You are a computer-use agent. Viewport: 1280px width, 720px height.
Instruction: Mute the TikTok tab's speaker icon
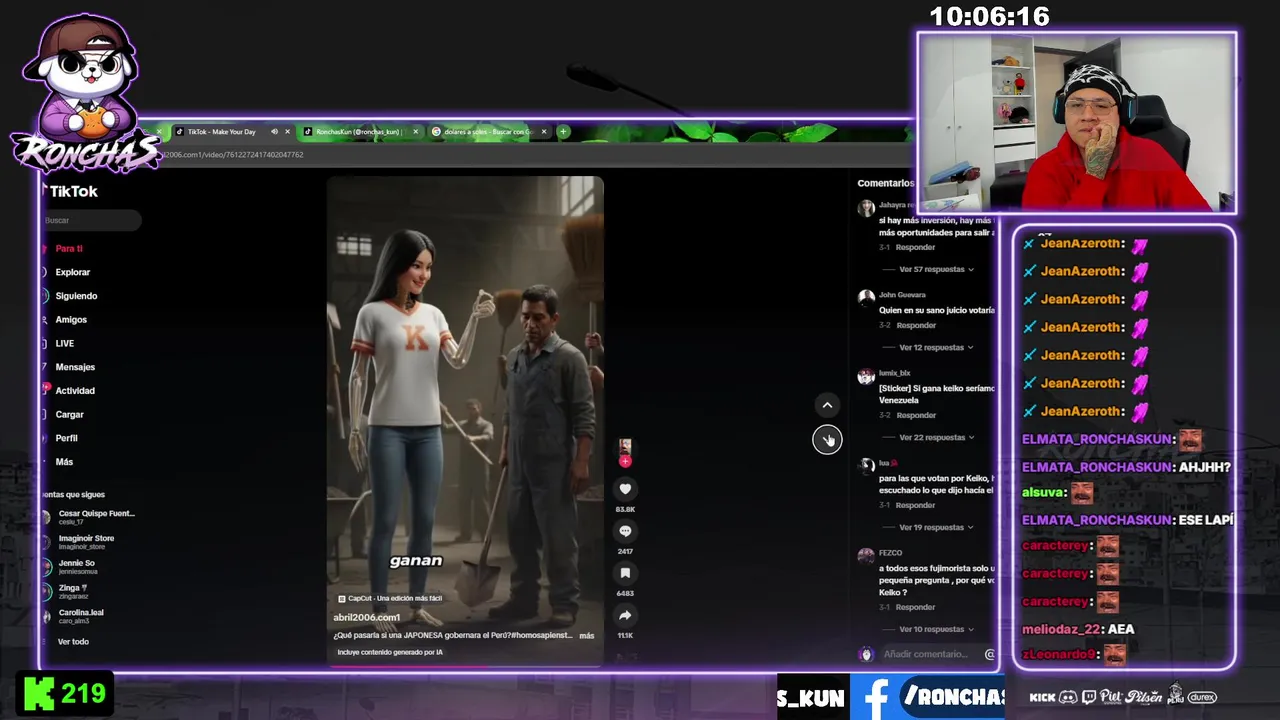274,131
